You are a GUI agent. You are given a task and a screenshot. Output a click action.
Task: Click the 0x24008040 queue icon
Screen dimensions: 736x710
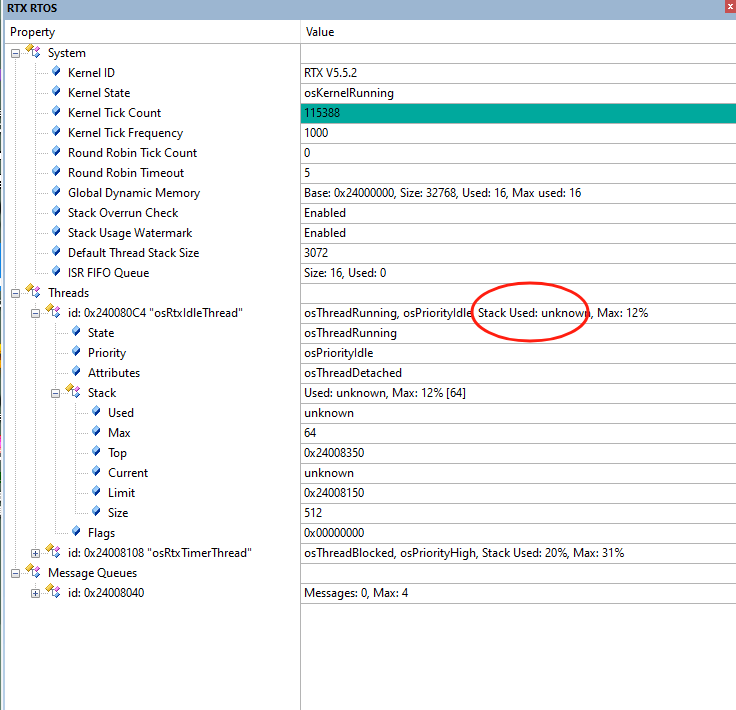click(53, 591)
